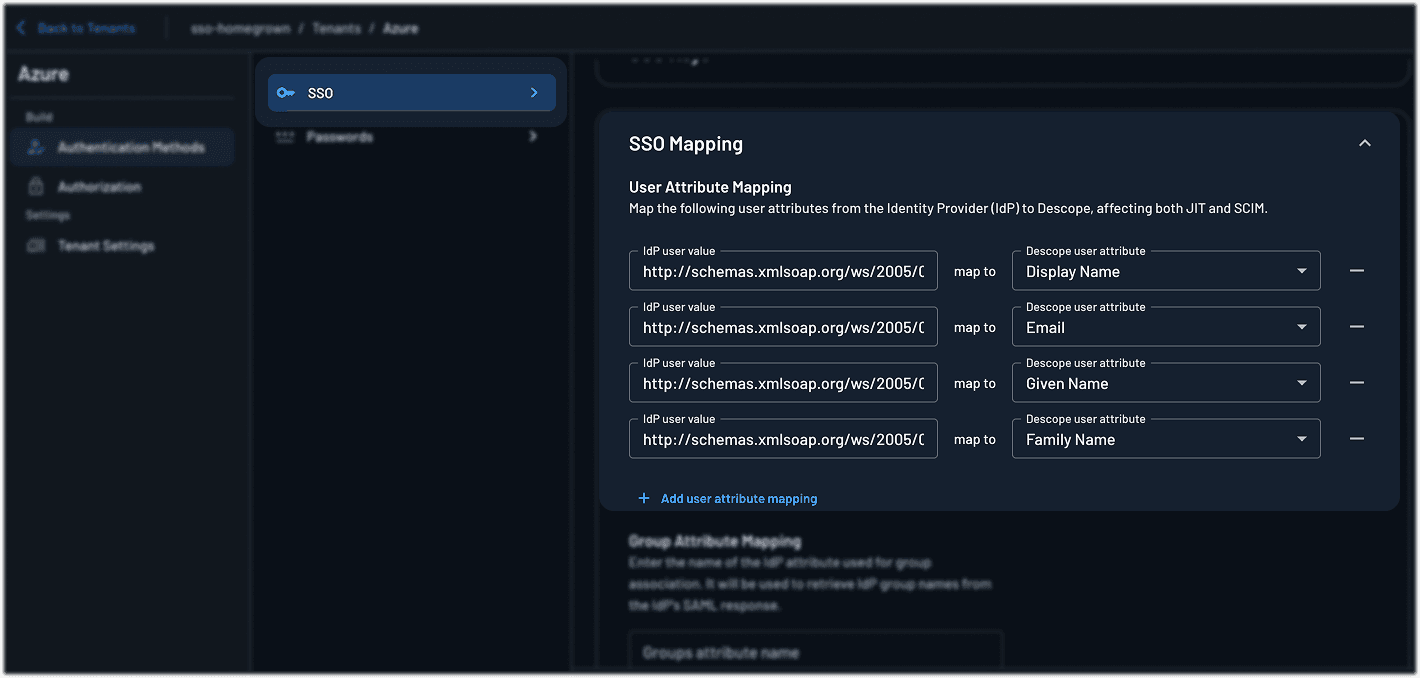Collapse the SSO Mapping section

point(1364,144)
